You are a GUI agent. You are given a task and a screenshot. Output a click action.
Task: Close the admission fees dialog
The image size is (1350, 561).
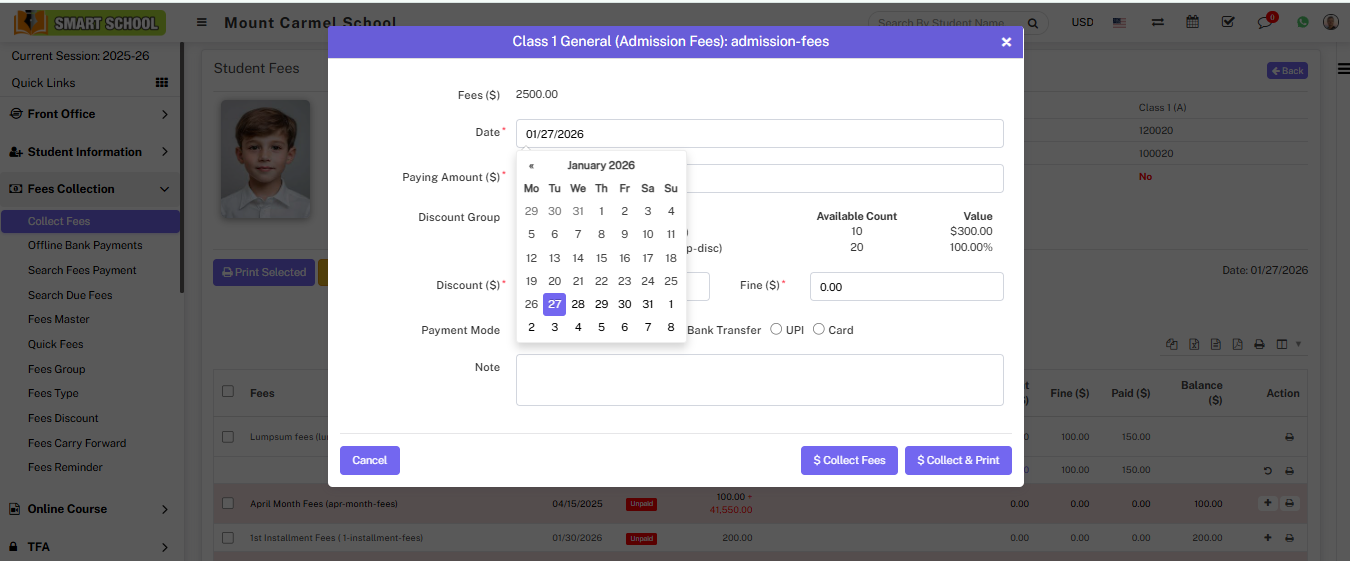click(x=1006, y=42)
